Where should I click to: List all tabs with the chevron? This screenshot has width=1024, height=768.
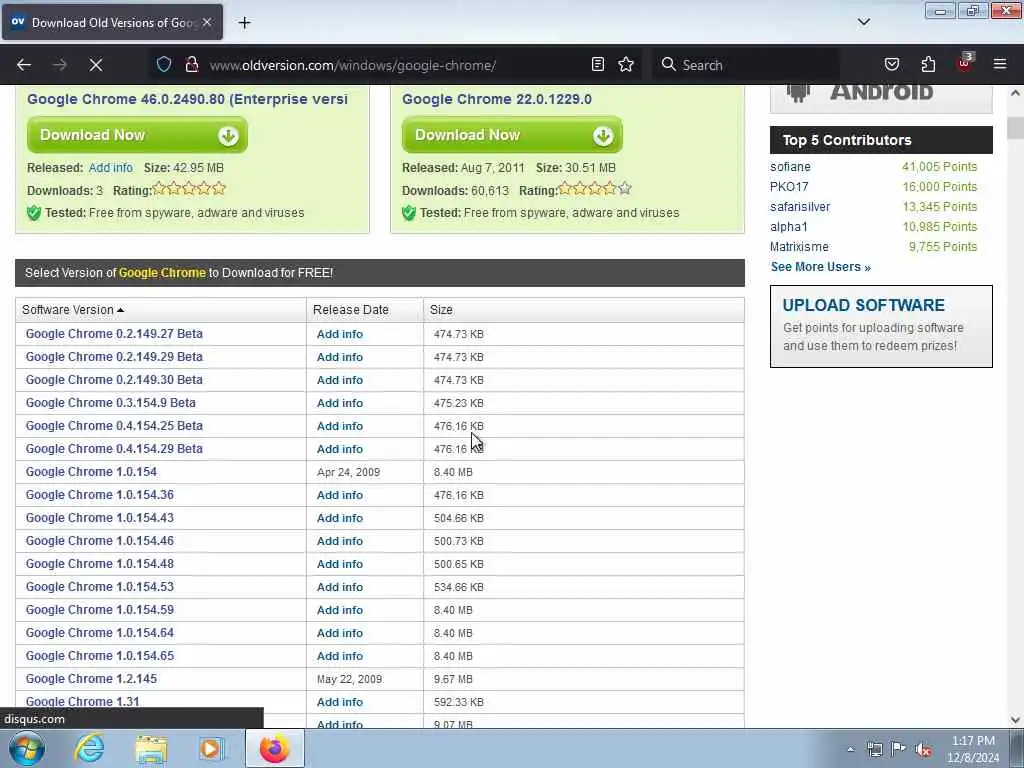[863, 22]
